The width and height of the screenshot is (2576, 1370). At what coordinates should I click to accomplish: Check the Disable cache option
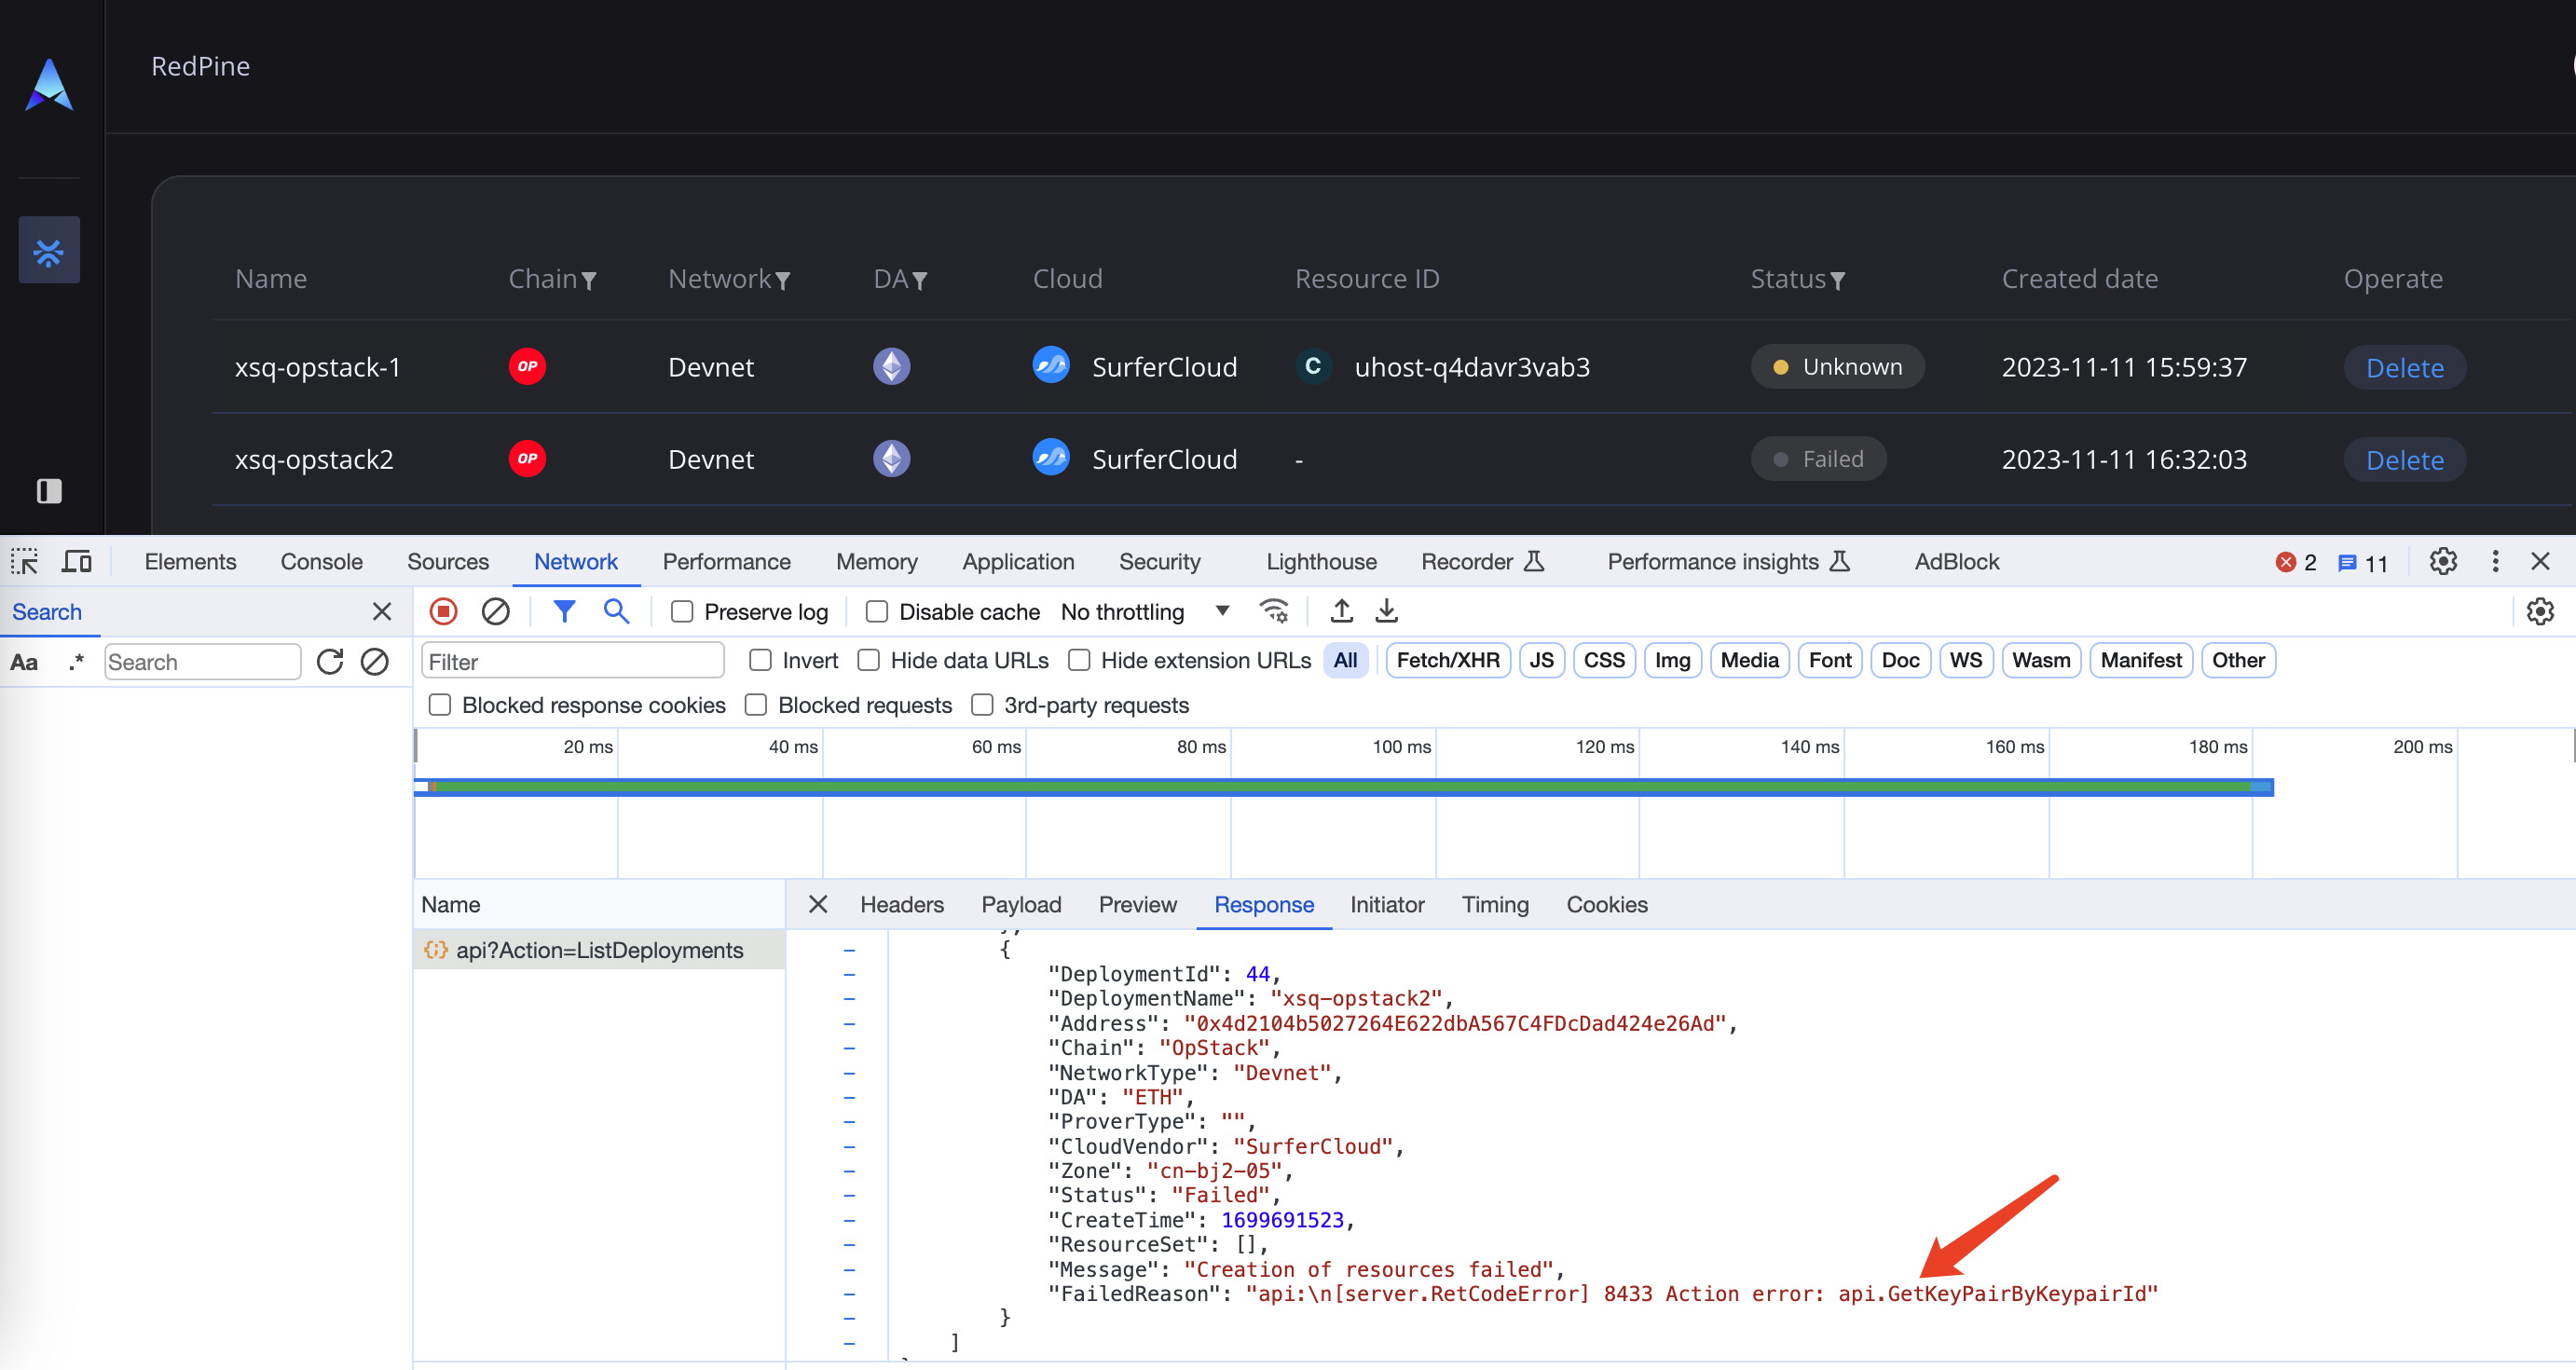click(877, 612)
